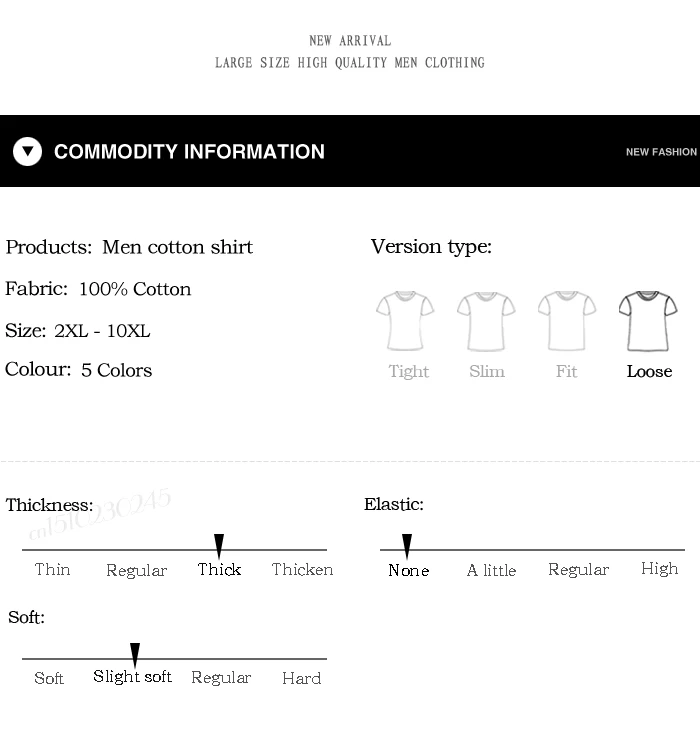The image size is (700, 747).
Task: Choose the A little elastic label
Action: [x=491, y=570]
